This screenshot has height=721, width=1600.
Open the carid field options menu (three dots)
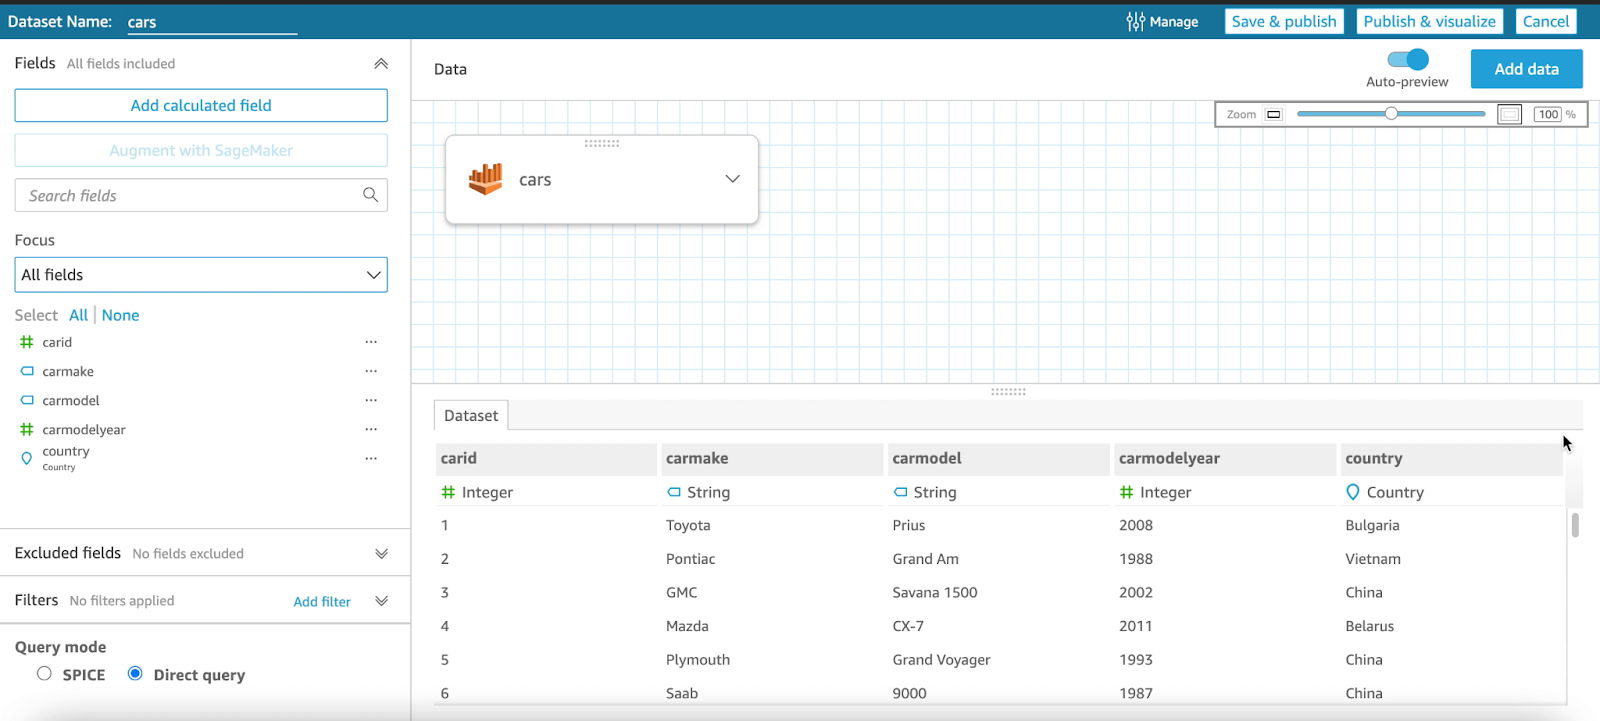(371, 342)
